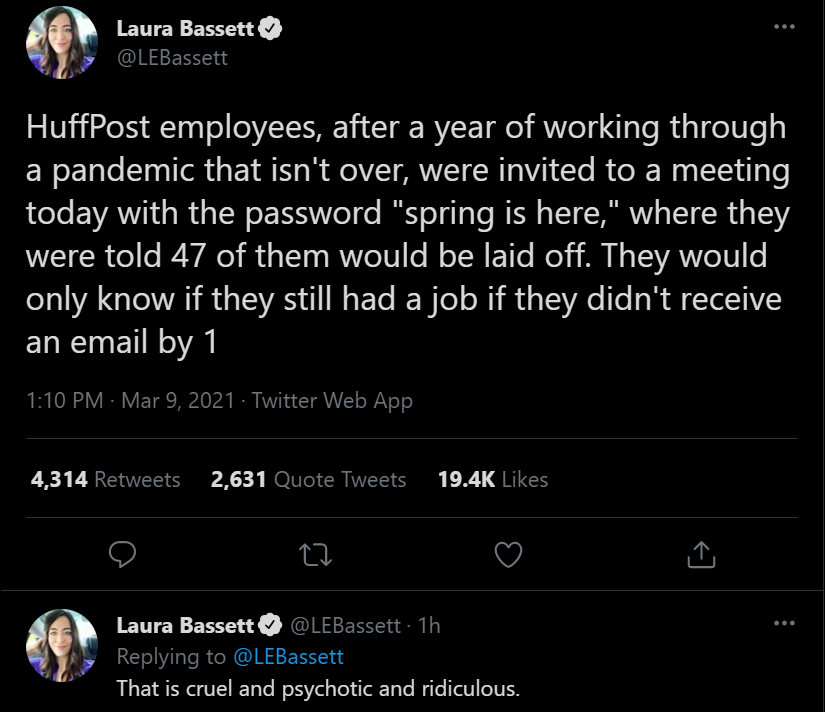Click the 1:10 PM · Mar 9, 2021 timestamp
The width and height of the screenshot is (825, 712).
[128, 401]
